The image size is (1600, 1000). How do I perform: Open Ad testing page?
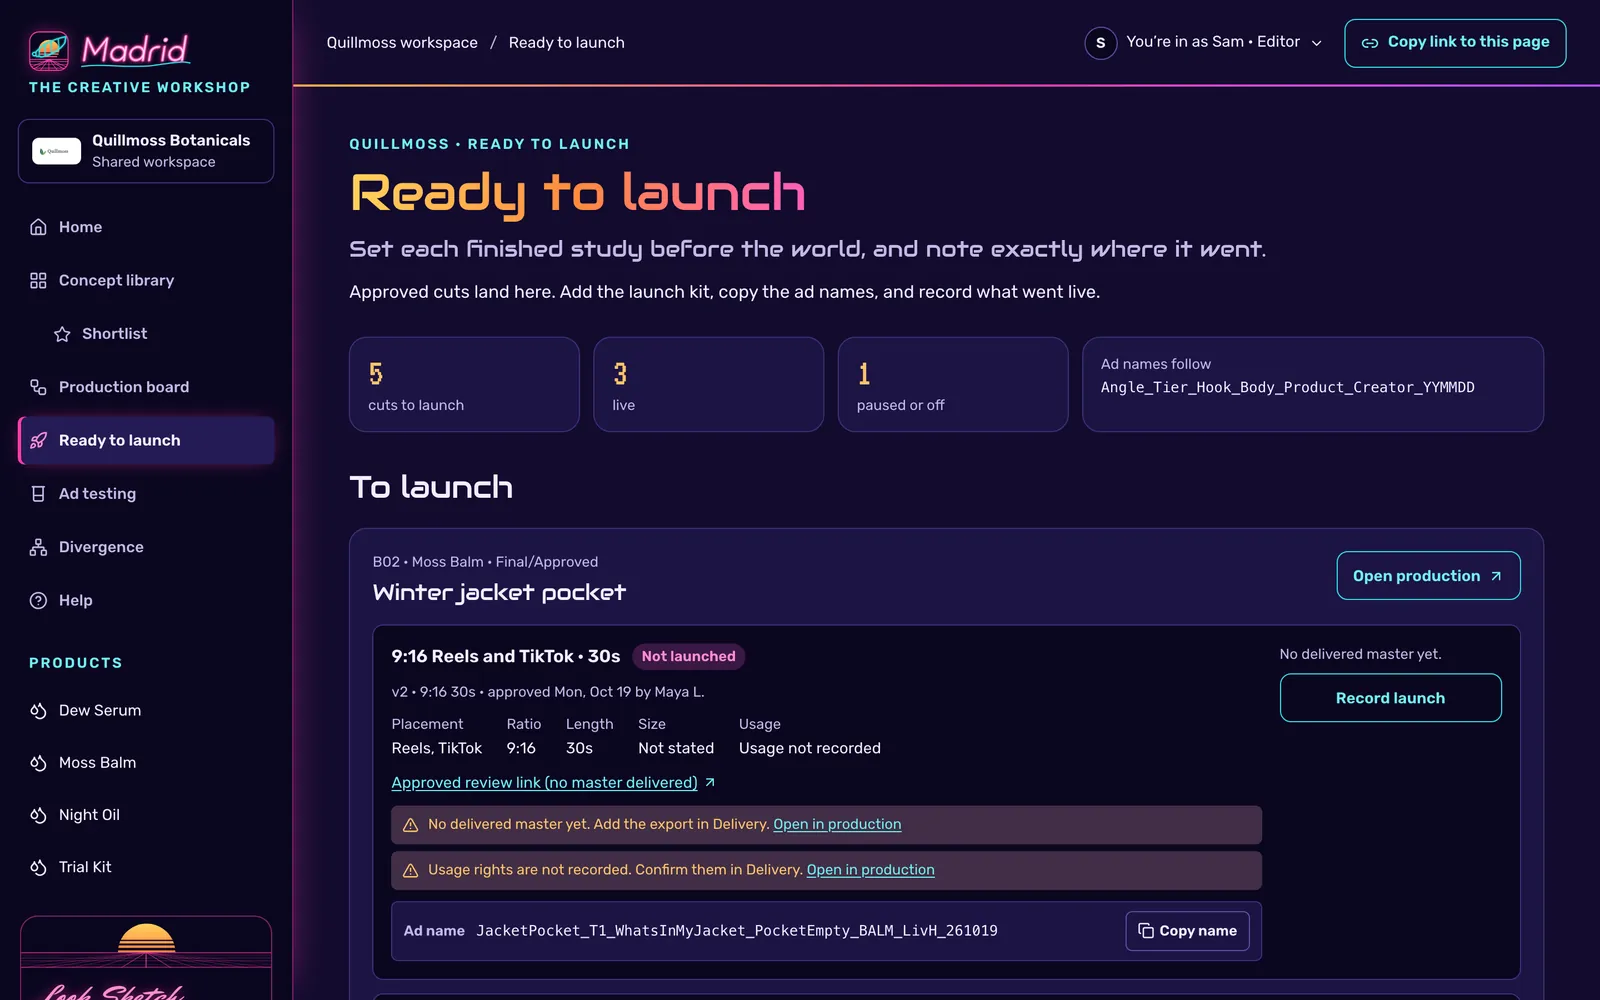tap(146, 494)
